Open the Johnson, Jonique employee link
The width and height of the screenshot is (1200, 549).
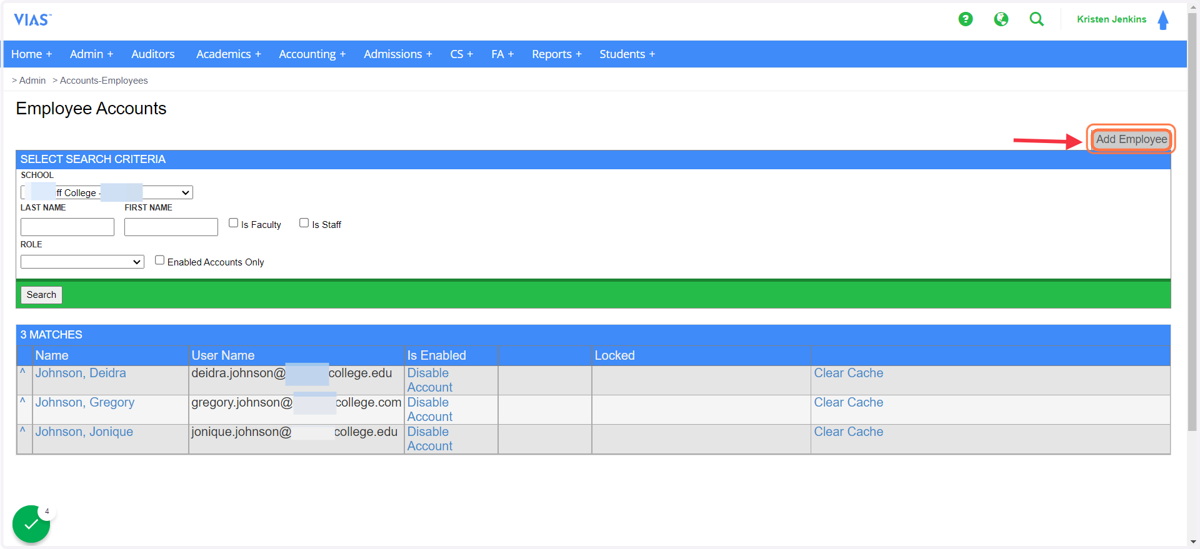pyautogui.click(x=84, y=432)
